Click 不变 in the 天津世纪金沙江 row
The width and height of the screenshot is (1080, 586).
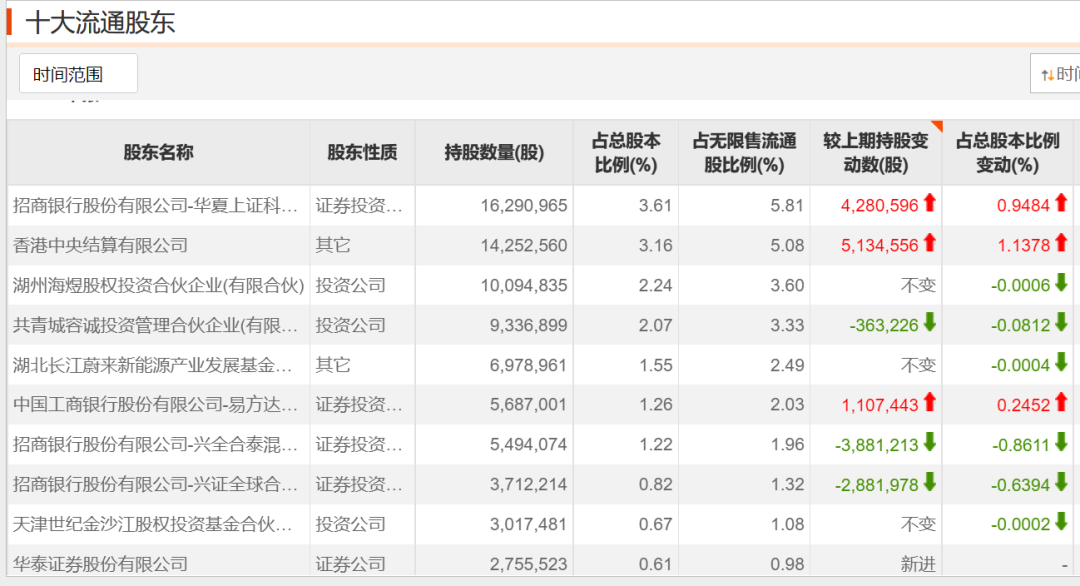pos(918,524)
